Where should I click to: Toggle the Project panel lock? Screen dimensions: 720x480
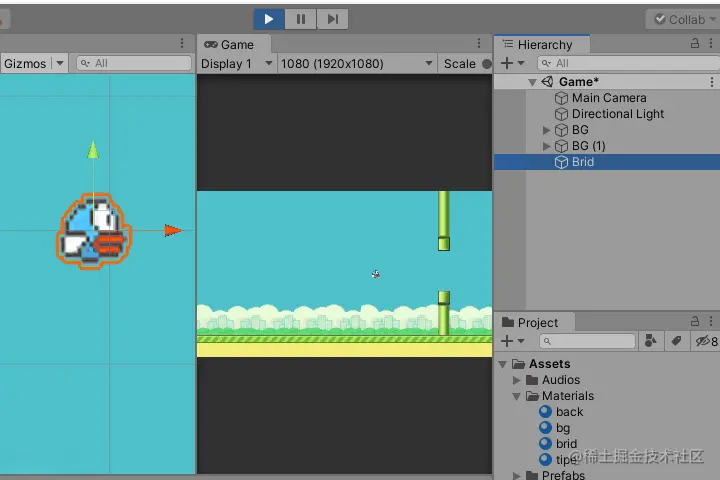coord(695,321)
